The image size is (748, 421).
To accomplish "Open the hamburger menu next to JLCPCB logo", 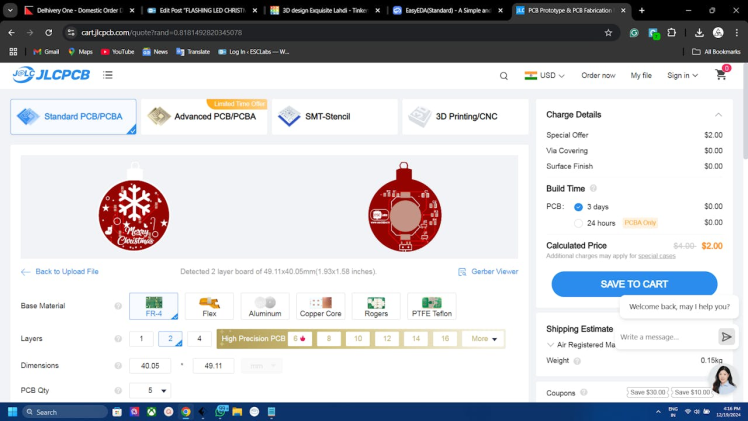I will pyautogui.click(x=108, y=75).
